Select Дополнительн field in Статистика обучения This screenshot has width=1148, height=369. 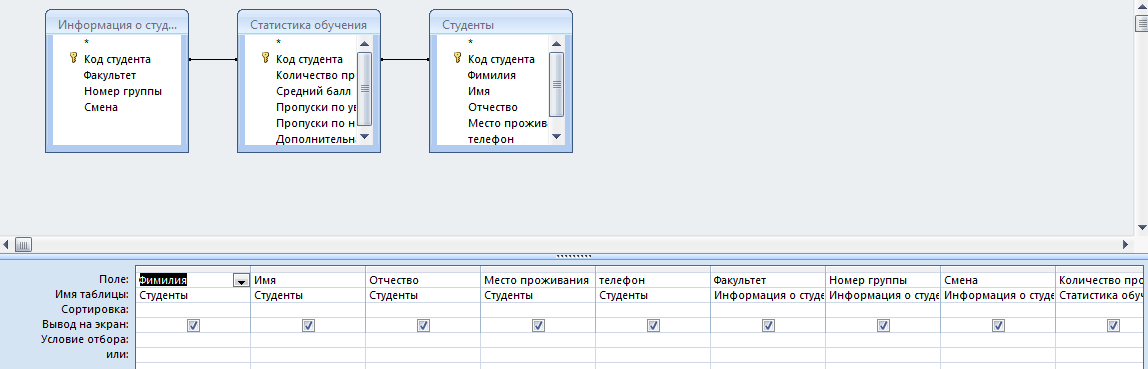[316, 138]
